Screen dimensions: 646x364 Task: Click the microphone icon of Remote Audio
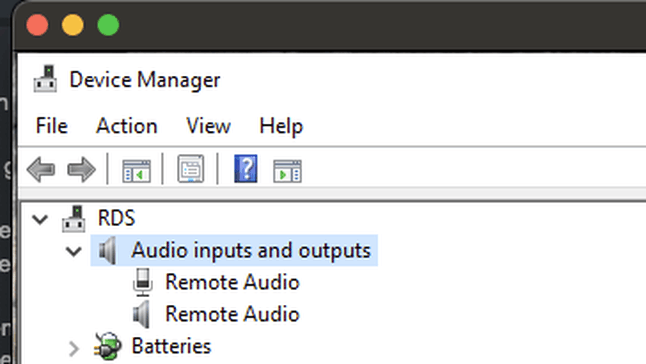tap(143, 282)
